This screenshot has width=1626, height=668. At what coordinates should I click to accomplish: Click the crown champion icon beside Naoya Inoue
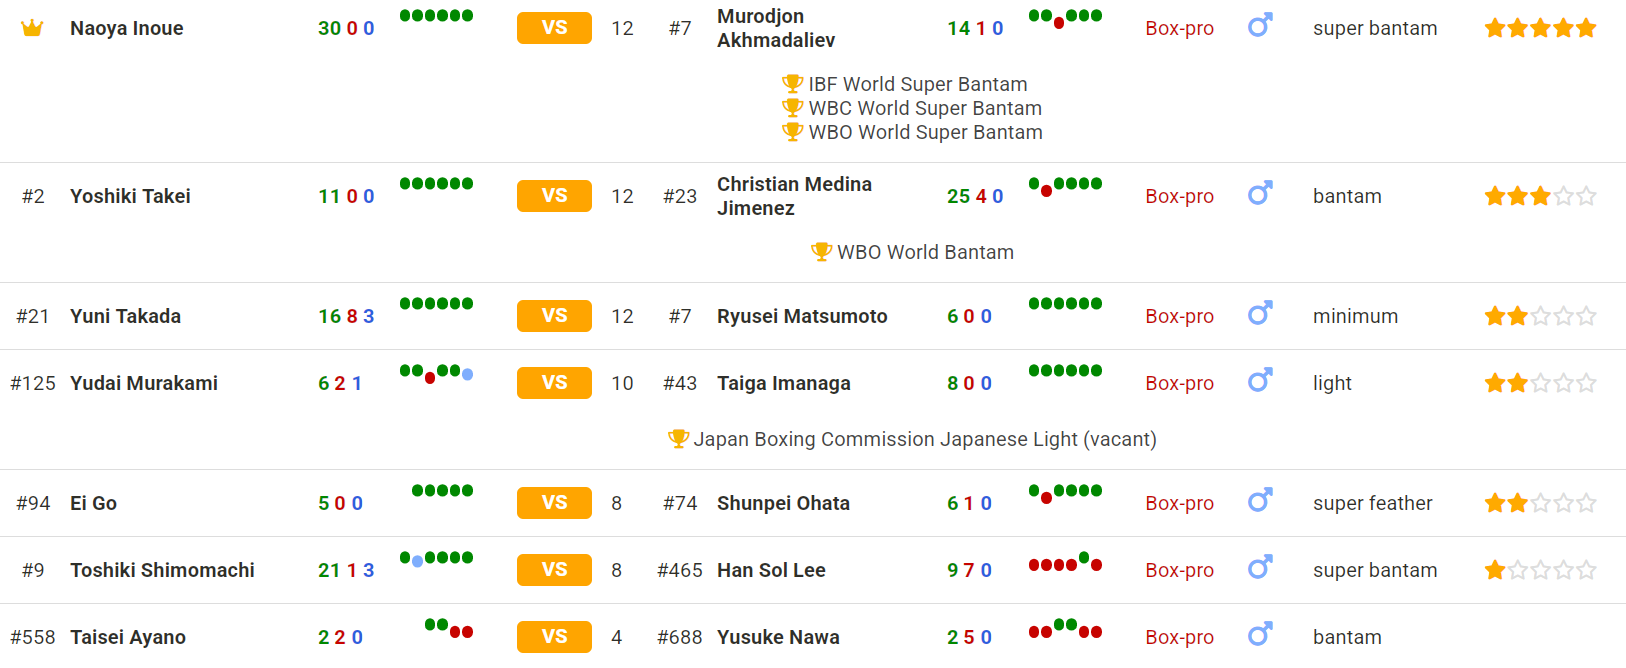tap(32, 28)
